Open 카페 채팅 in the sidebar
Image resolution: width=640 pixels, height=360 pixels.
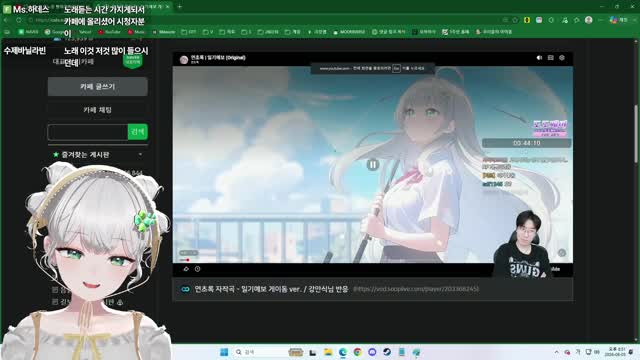tap(98, 110)
